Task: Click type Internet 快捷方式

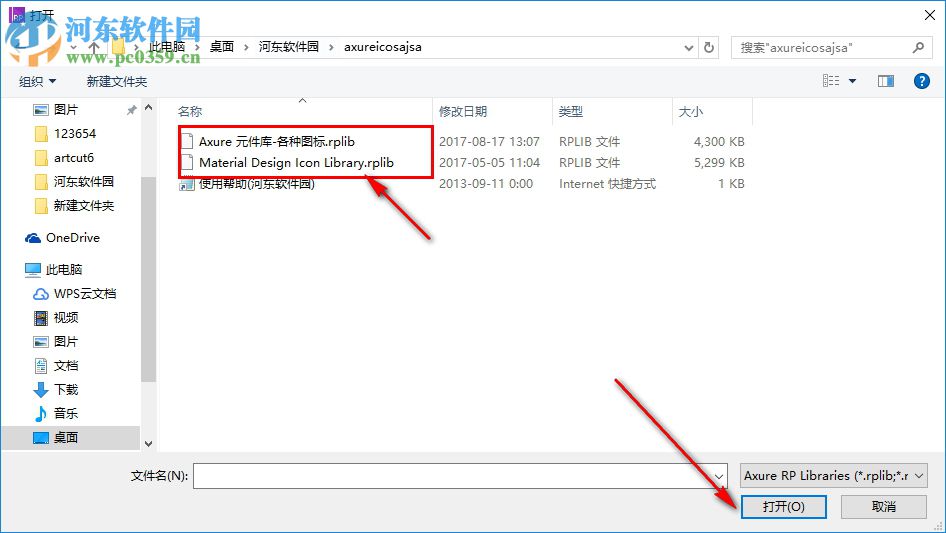Action: pos(607,184)
